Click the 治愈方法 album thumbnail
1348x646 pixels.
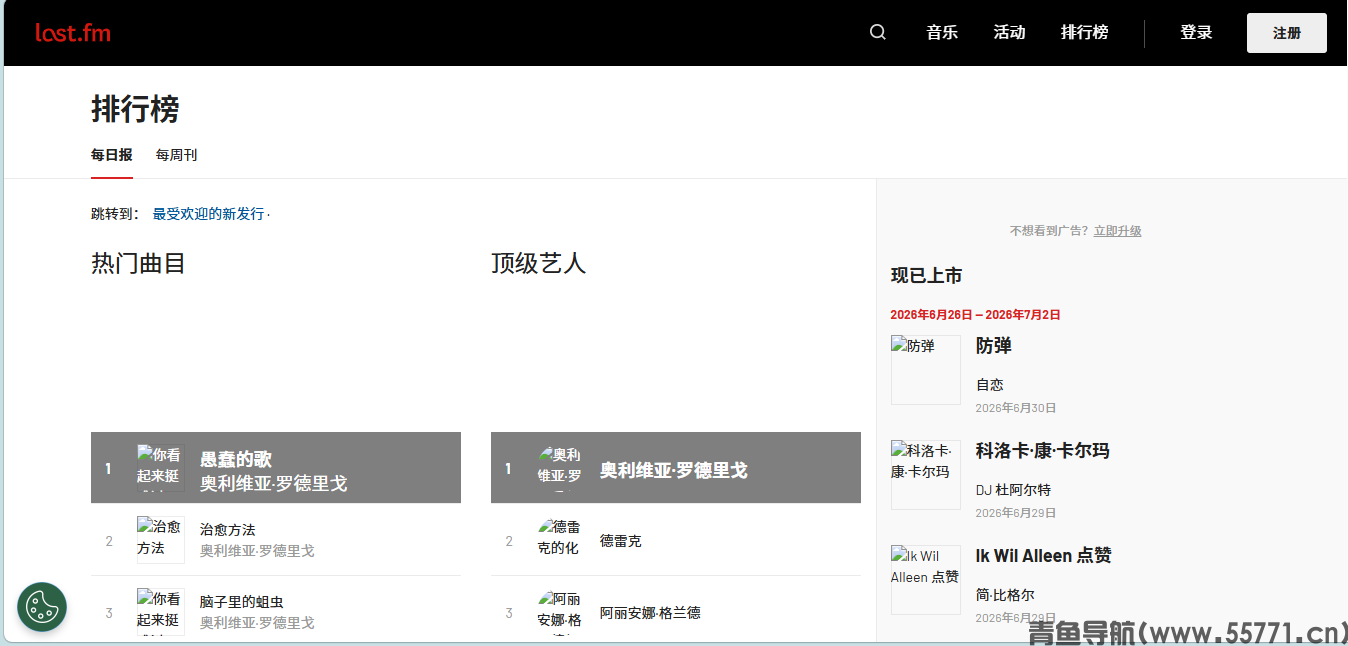(x=161, y=540)
